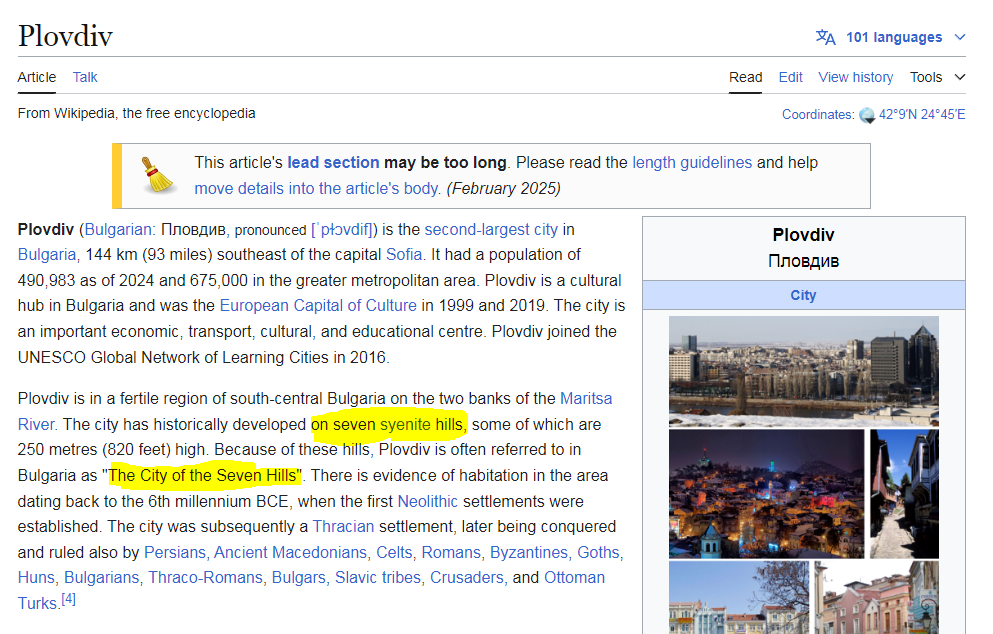The image size is (993, 634).
Task: Open the Thraco-Romans link
Action: pyautogui.click(x=205, y=578)
